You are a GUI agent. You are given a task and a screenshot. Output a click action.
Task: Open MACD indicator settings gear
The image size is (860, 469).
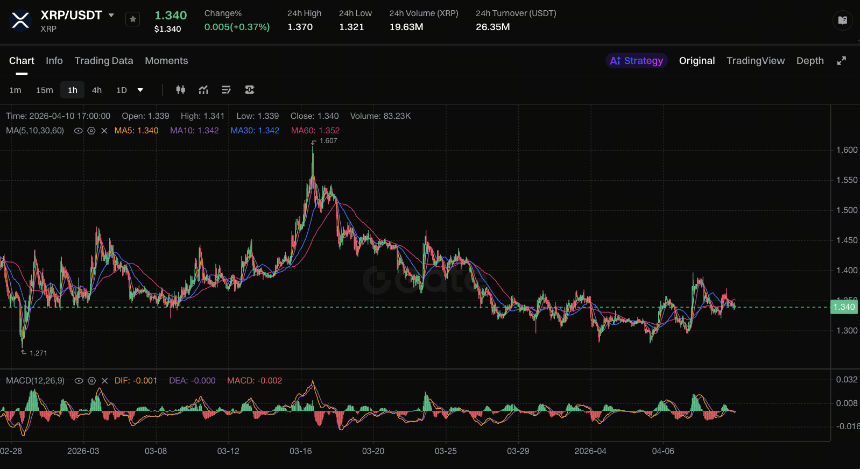[92, 381]
